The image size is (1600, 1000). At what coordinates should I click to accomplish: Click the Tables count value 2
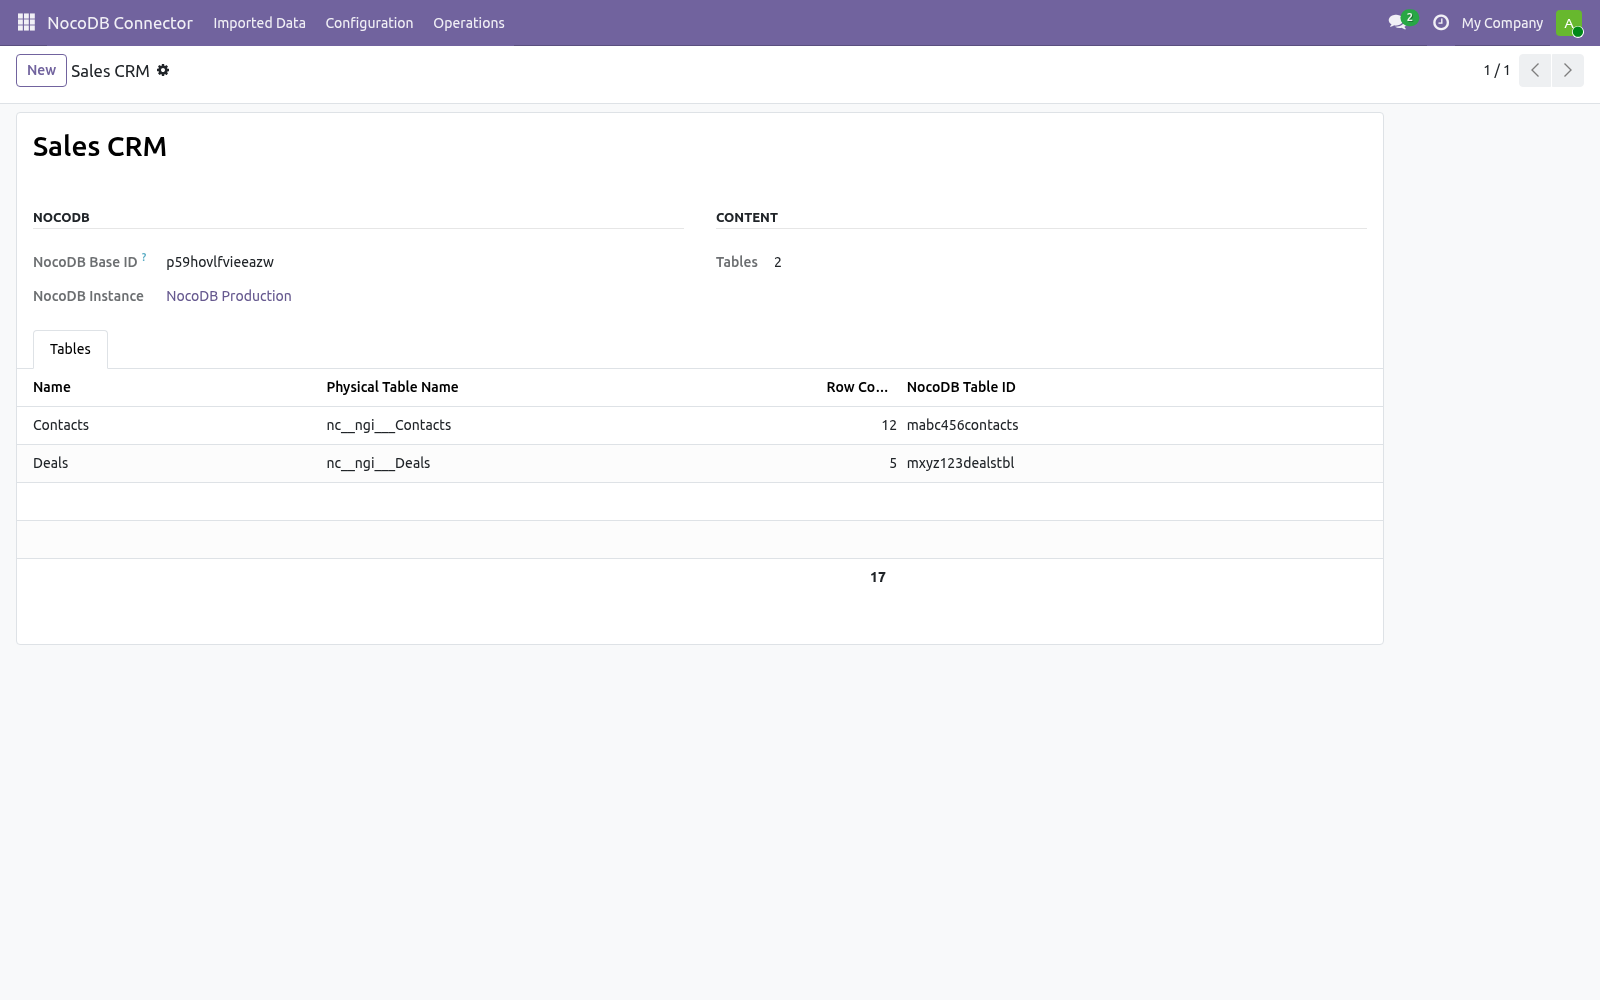(x=778, y=262)
